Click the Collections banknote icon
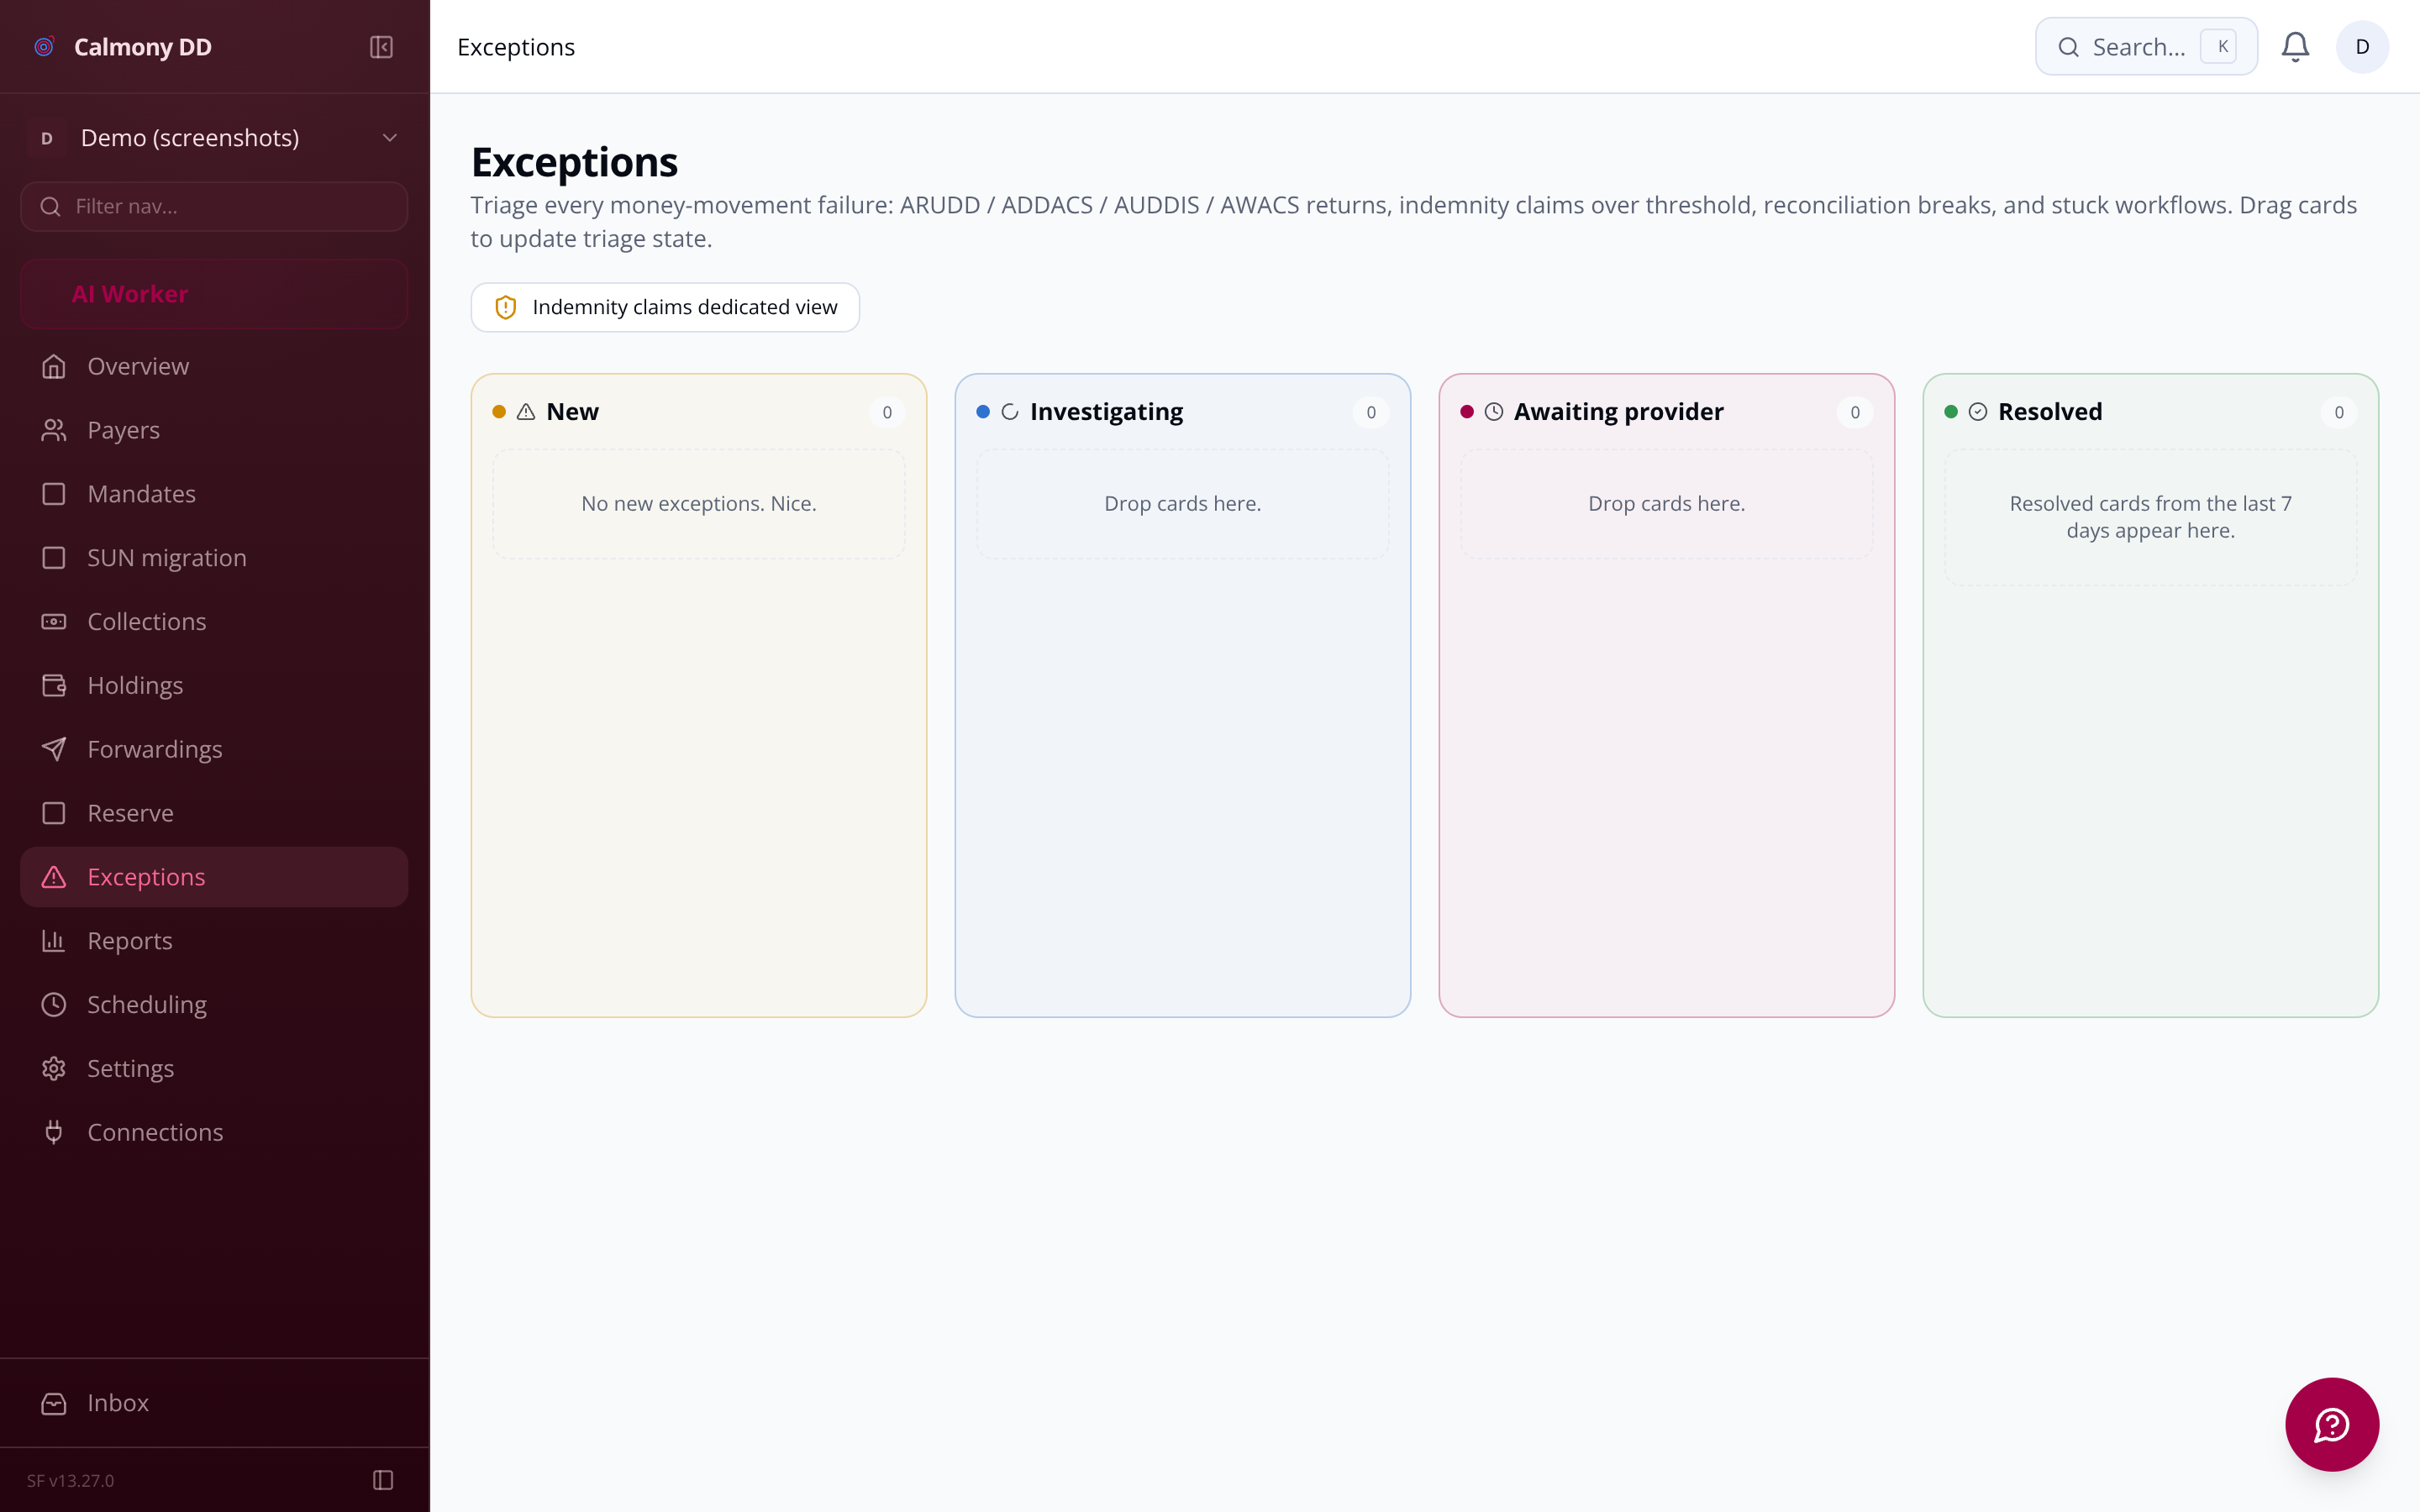Viewport: 2420px width, 1512px height. [54, 622]
